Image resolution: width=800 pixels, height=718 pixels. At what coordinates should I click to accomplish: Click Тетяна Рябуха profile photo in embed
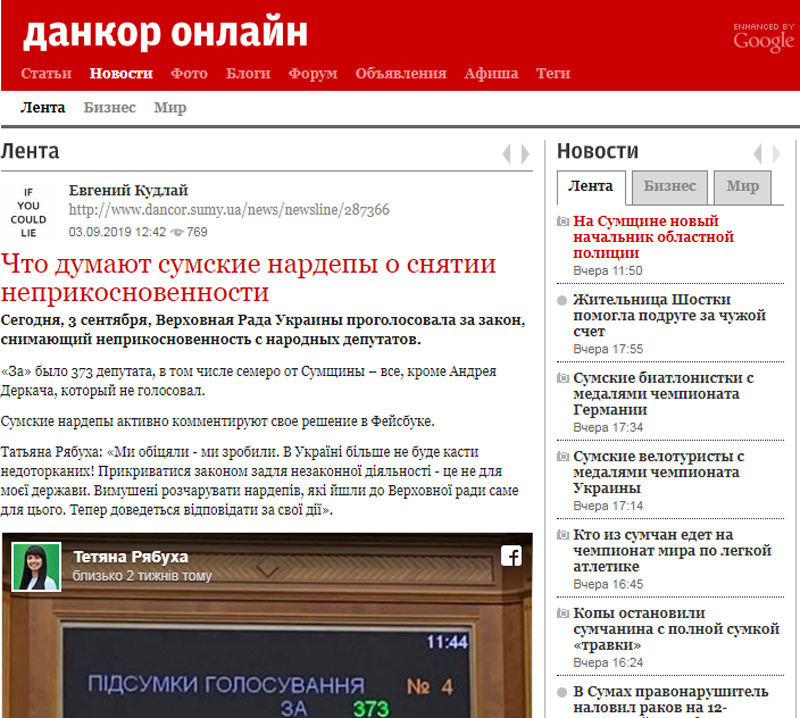36,567
